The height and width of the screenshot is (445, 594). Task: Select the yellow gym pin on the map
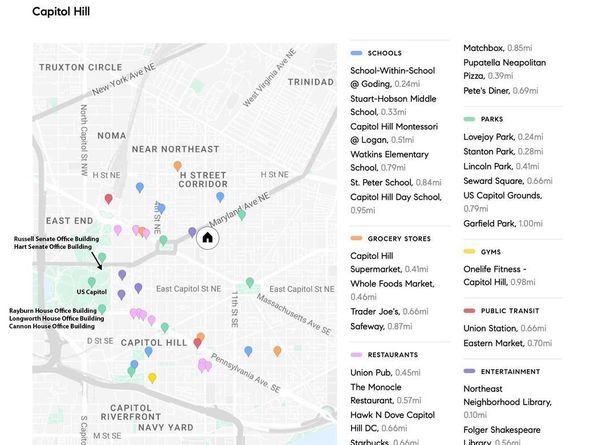152,378
